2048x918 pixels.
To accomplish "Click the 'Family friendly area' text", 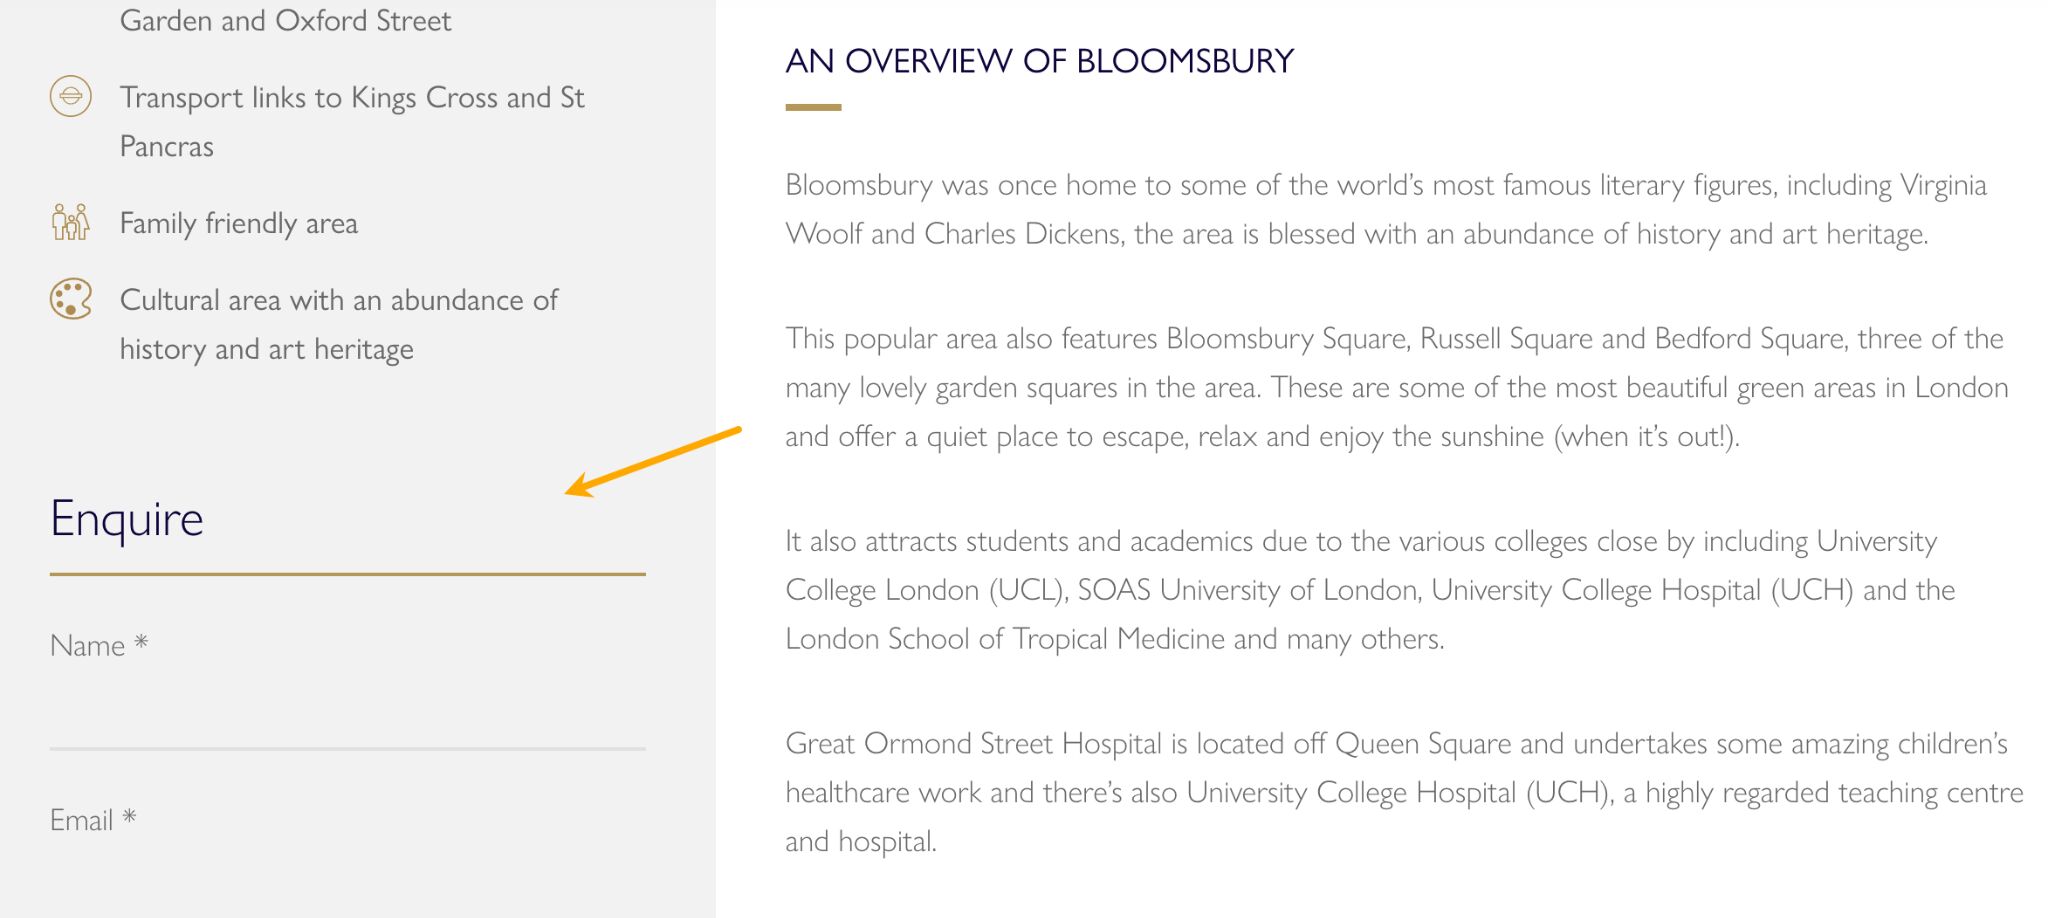I will [x=238, y=223].
